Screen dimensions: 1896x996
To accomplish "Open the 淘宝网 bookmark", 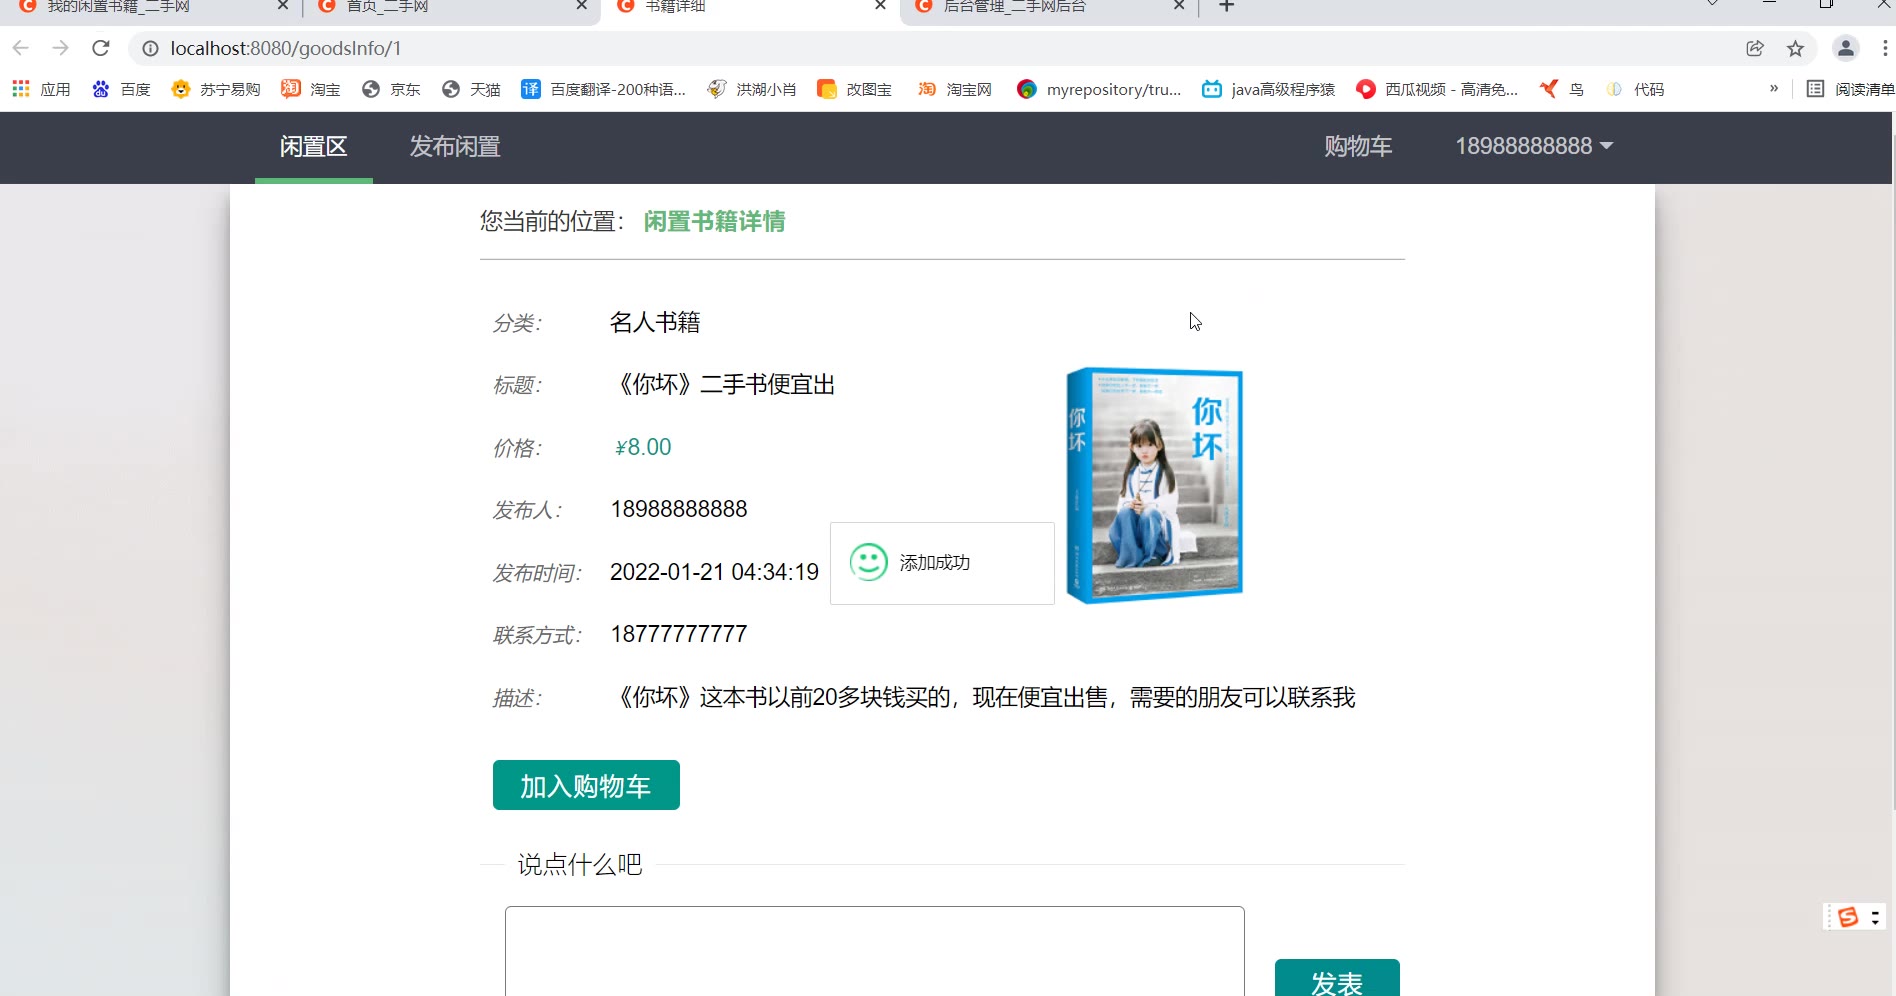I will (955, 89).
